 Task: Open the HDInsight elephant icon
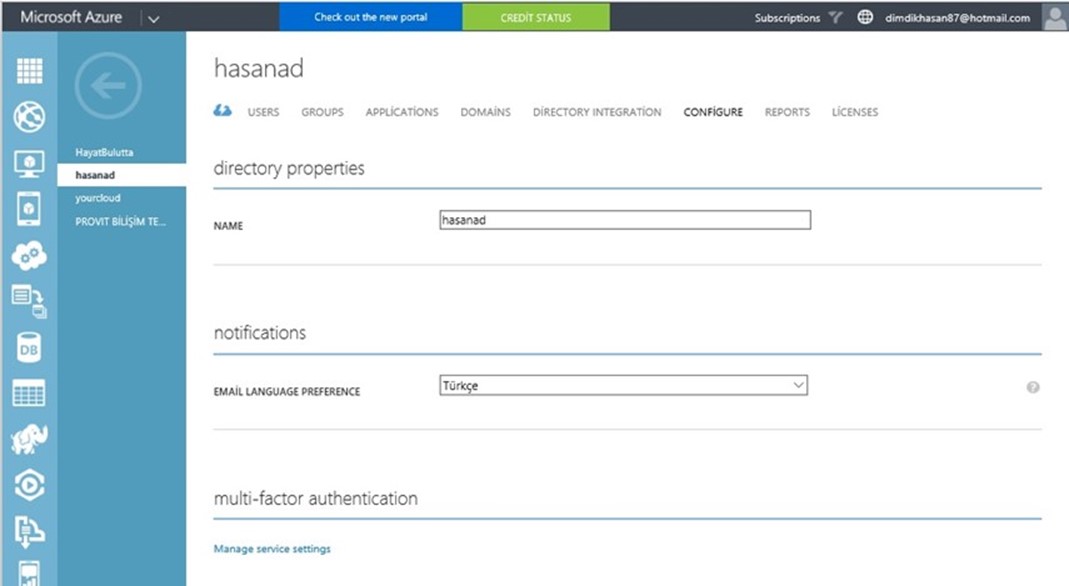(29, 440)
